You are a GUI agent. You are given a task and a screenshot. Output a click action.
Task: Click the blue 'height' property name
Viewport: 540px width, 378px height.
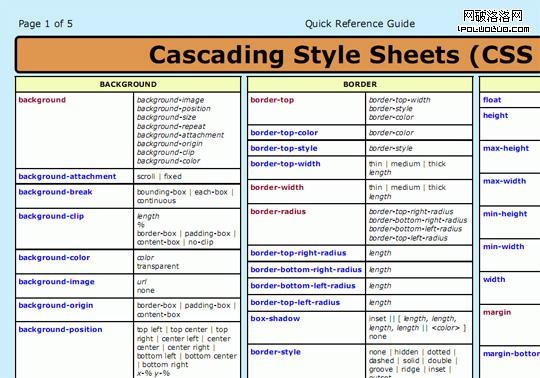[x=495, y=115]
